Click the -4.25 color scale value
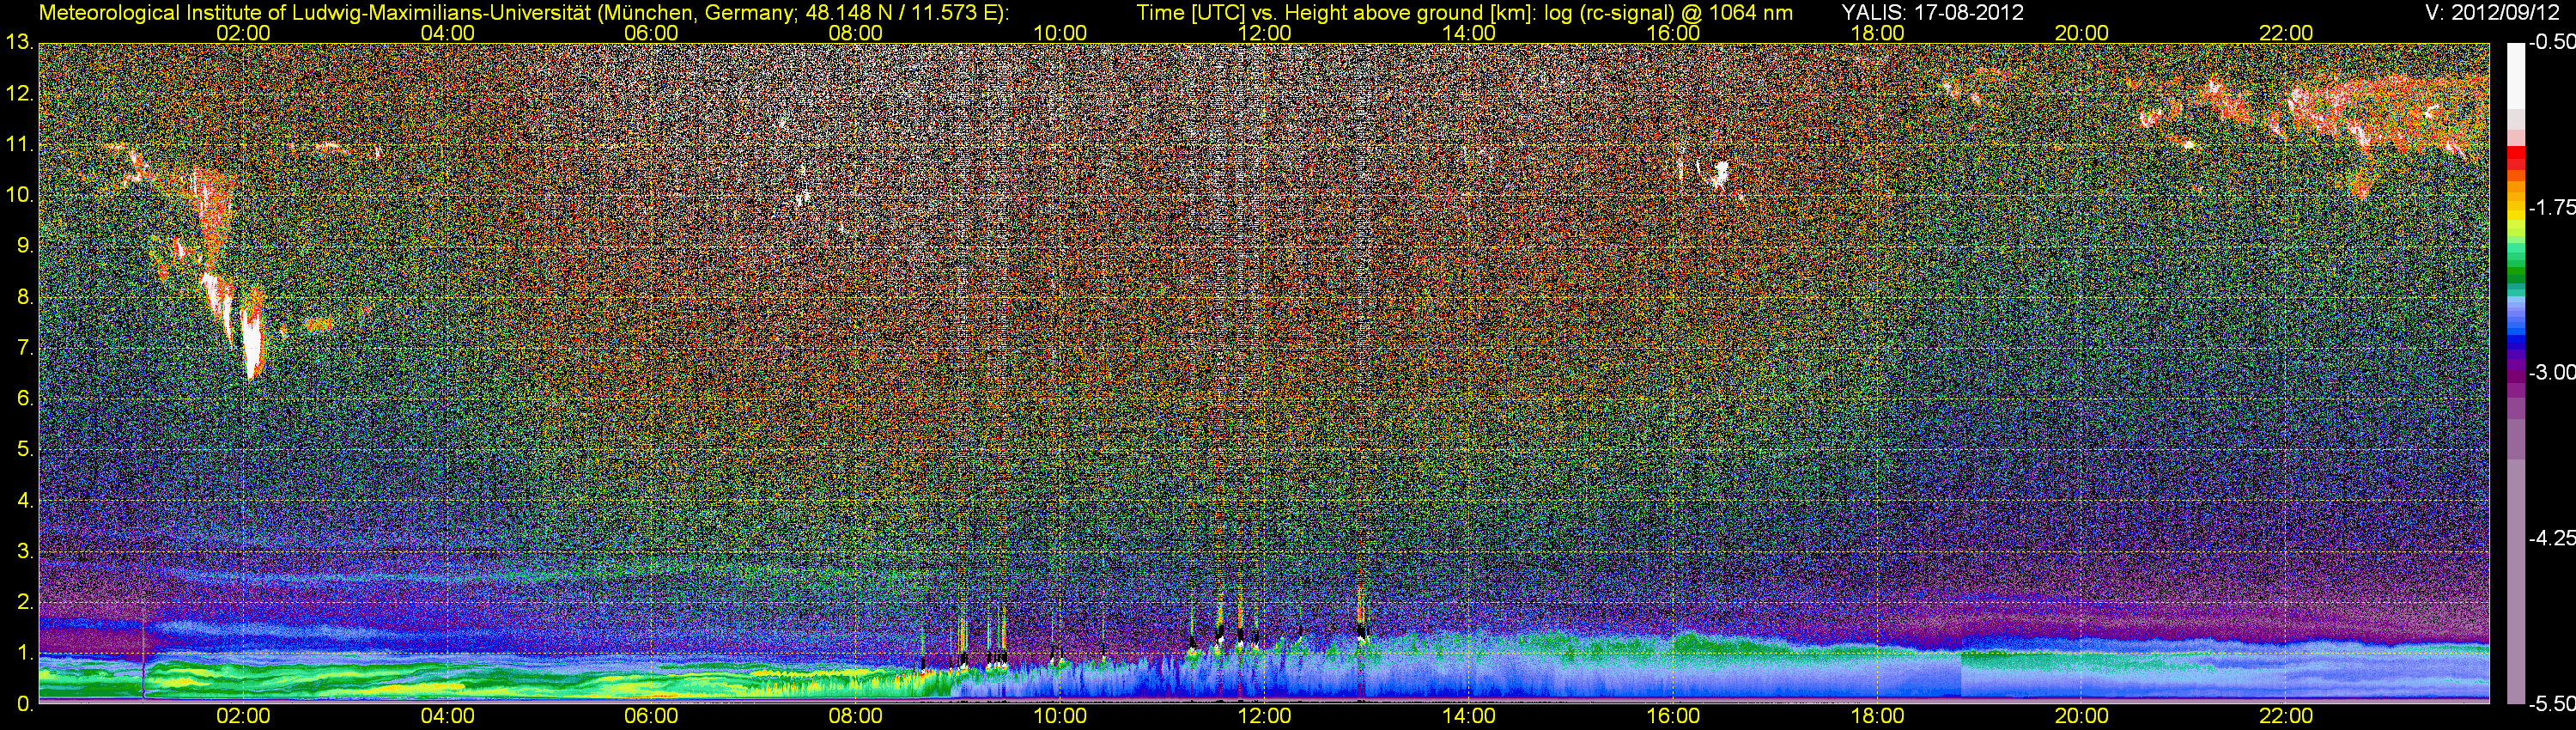Image resolution: width=2576 pixels, height=730 pixels. tap(2552, 539)
